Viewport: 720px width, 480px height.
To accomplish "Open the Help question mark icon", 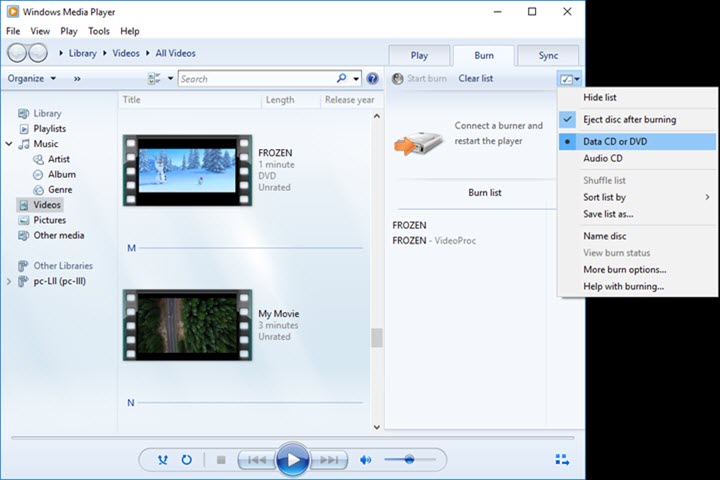I will [x=373, y=78].
